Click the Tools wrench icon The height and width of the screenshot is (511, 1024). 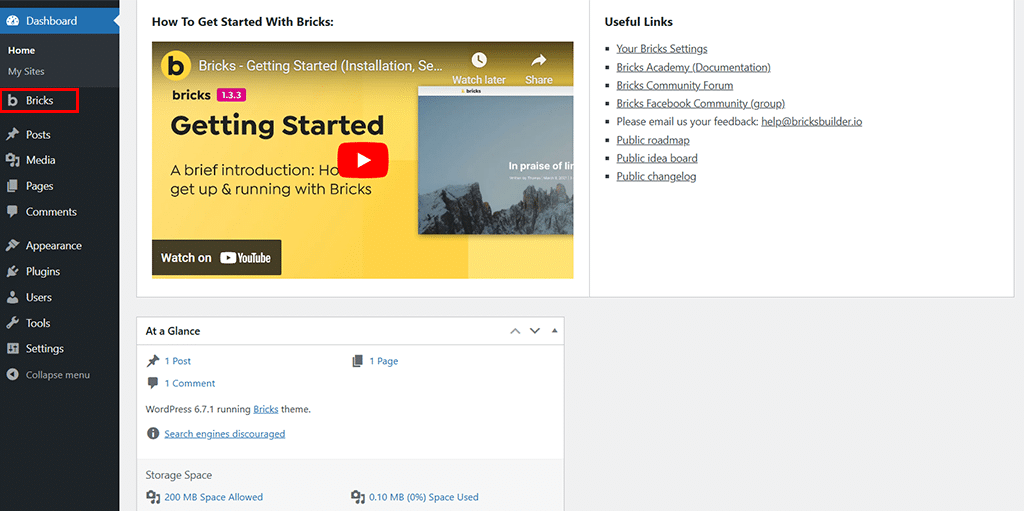12,323
